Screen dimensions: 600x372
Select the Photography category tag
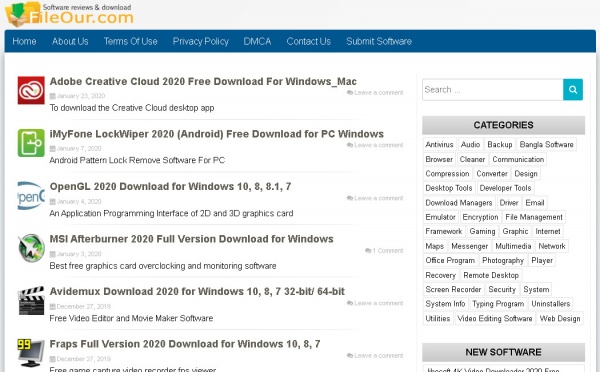[503, 260]
